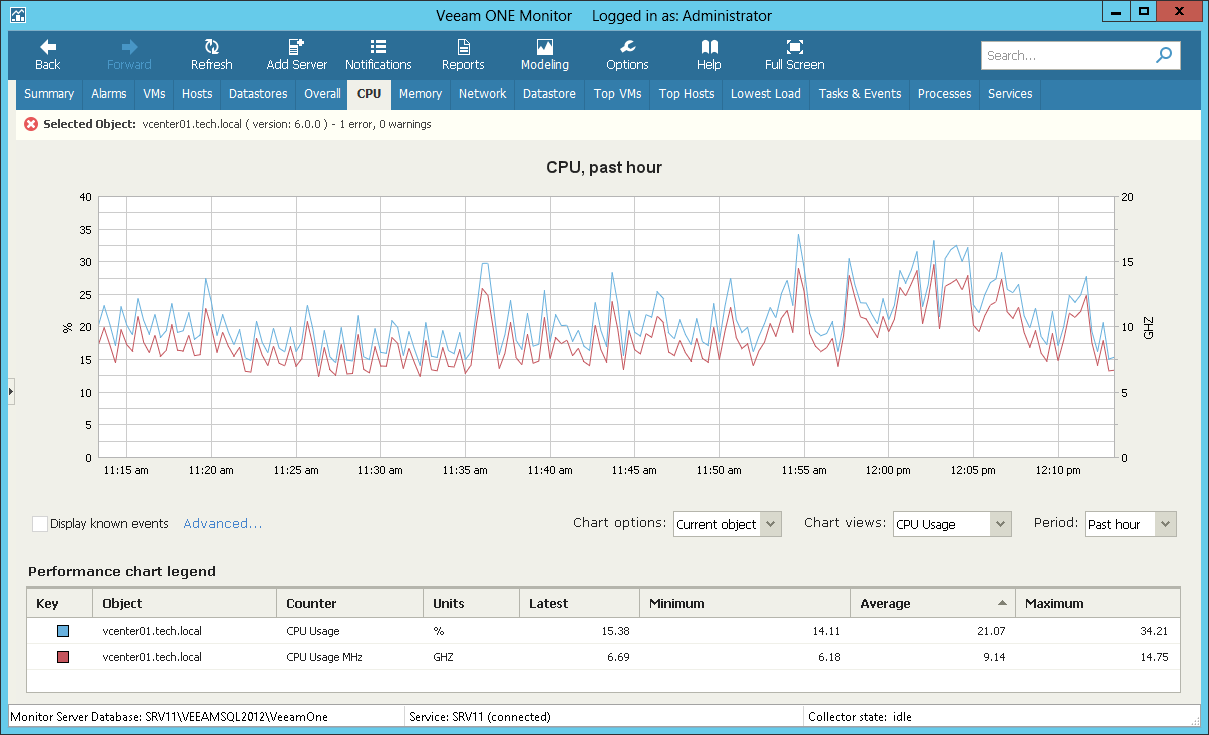Sort legend by Latest column
Image resolution: width=1209 pixels, height=735 pixels.
pos(579,603)
